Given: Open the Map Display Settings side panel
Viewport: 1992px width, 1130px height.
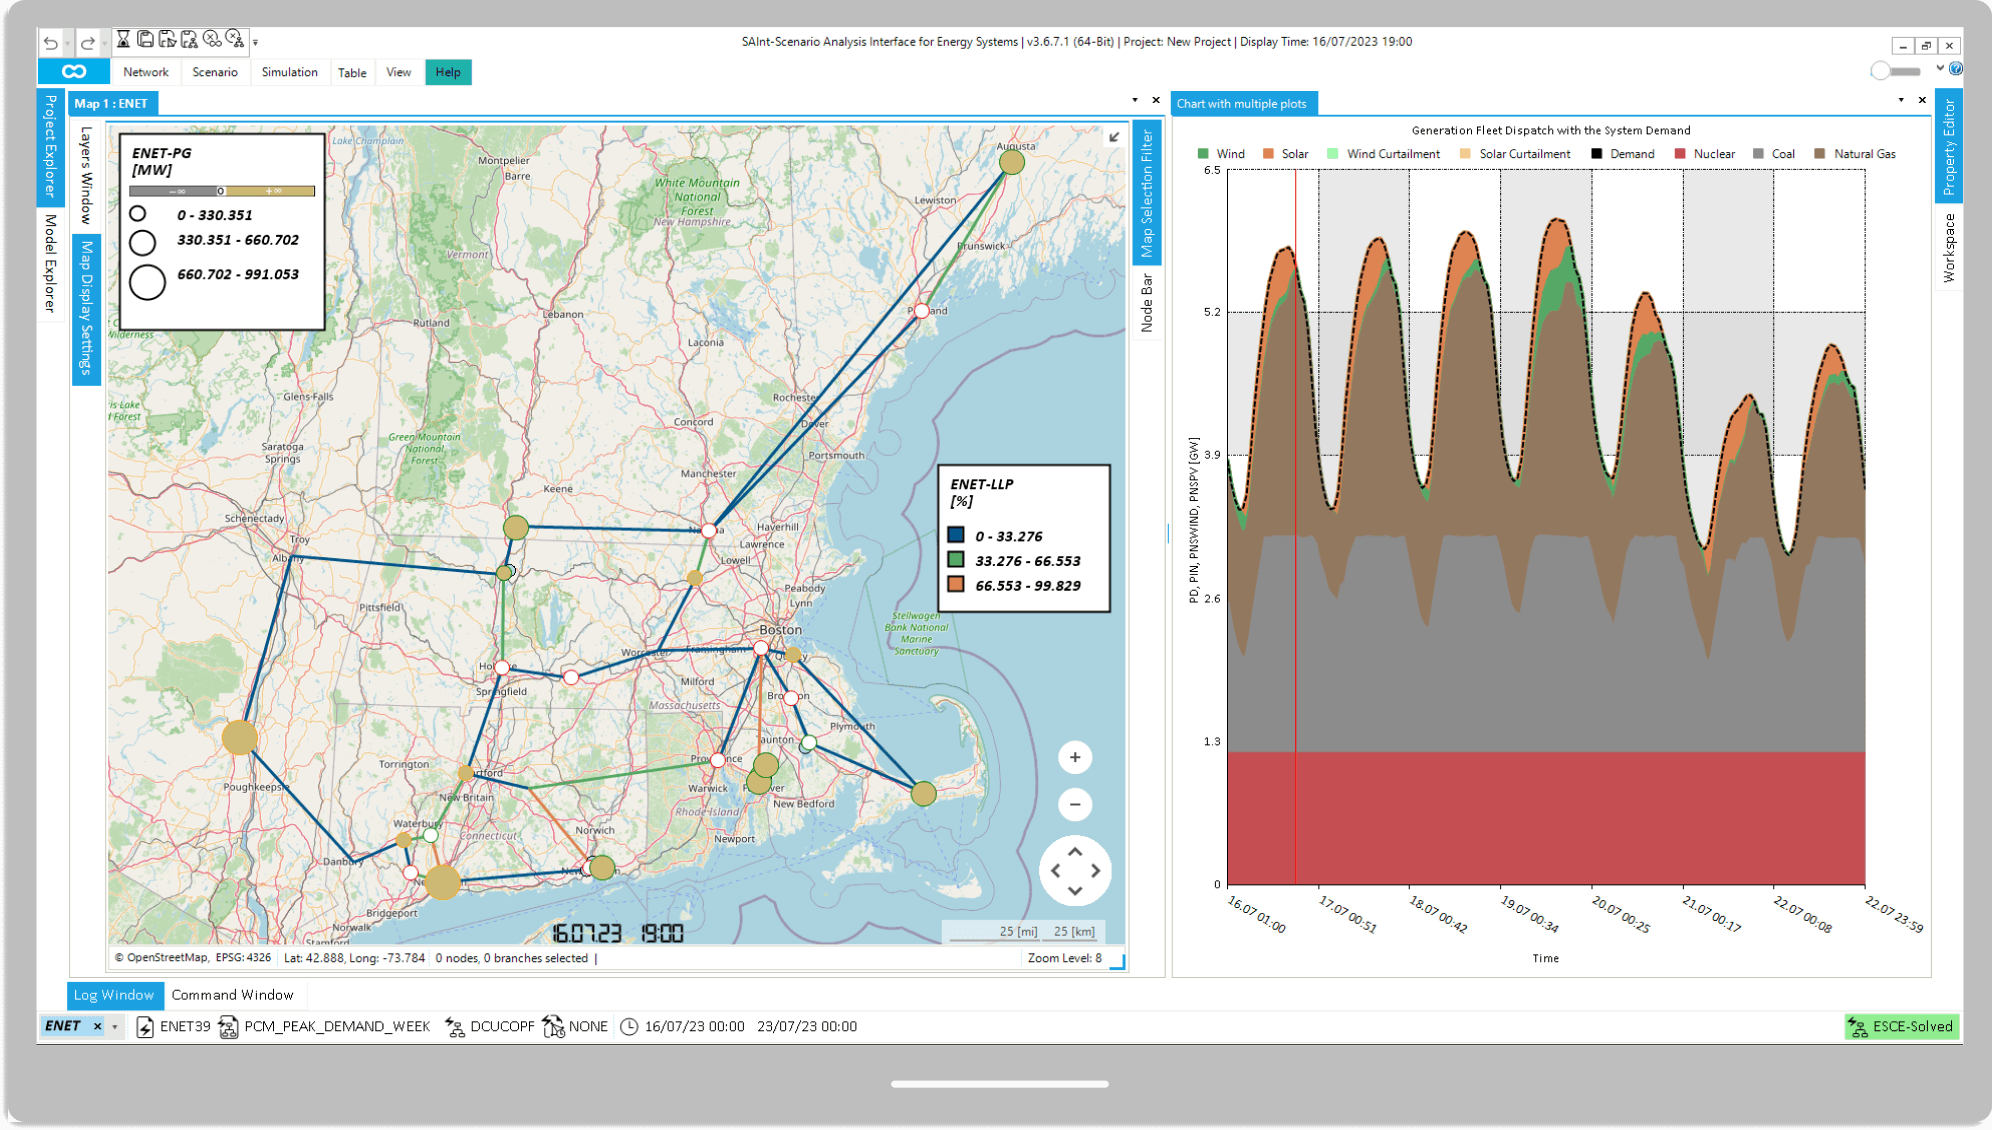Looking at the screenshot, I should (x=86, y=308).
